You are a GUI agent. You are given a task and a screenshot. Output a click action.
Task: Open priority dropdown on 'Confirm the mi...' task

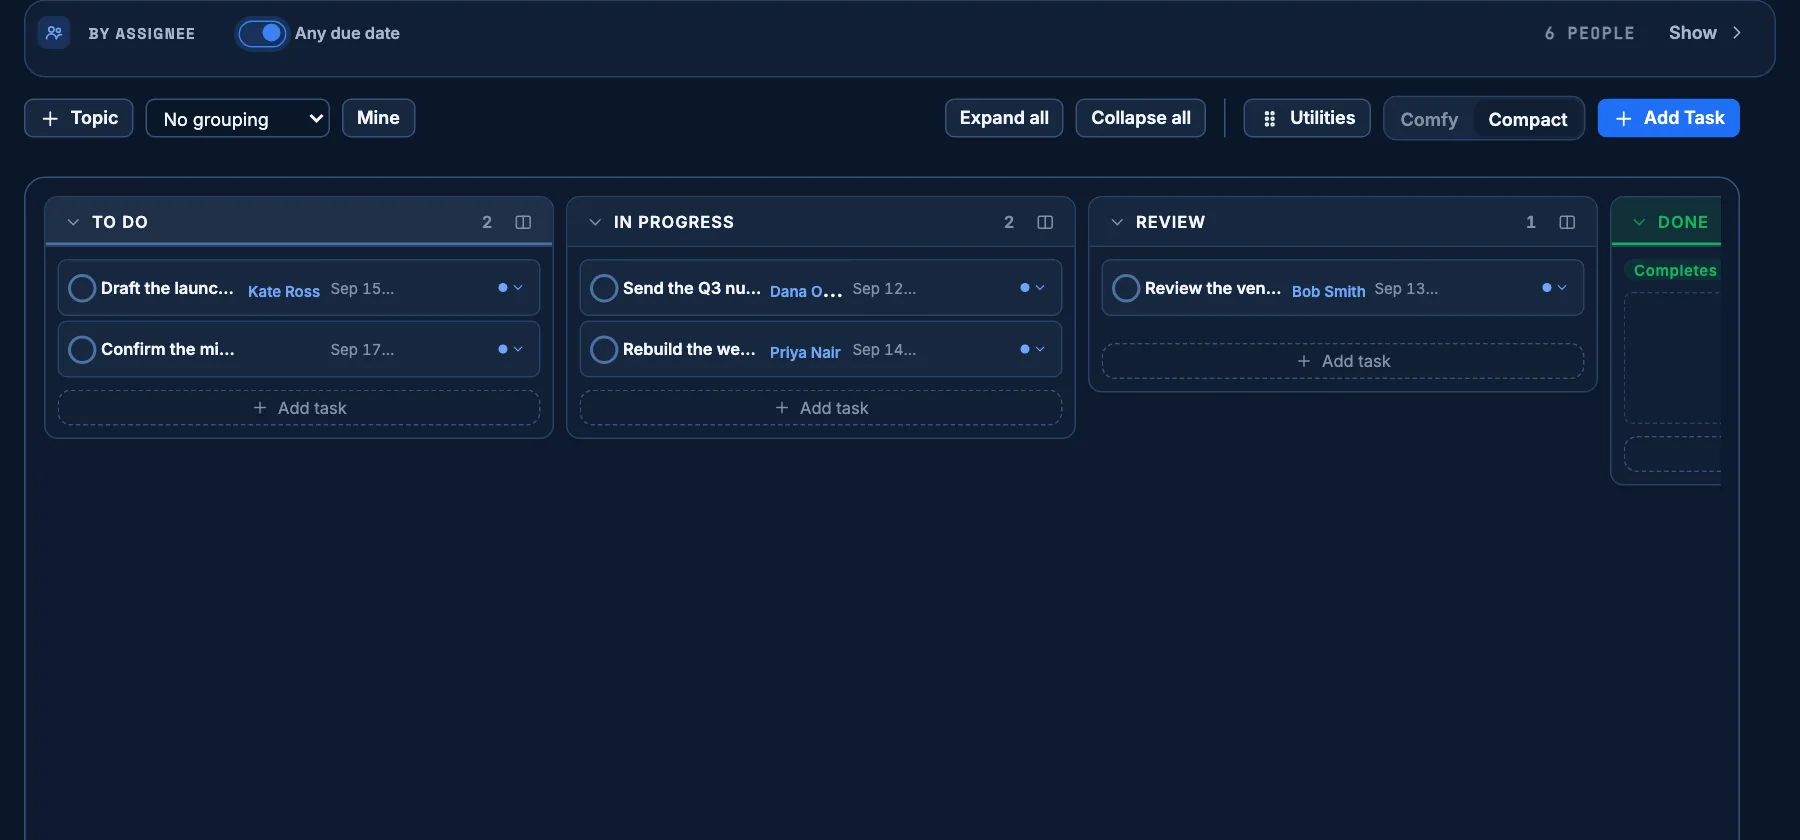510,349
